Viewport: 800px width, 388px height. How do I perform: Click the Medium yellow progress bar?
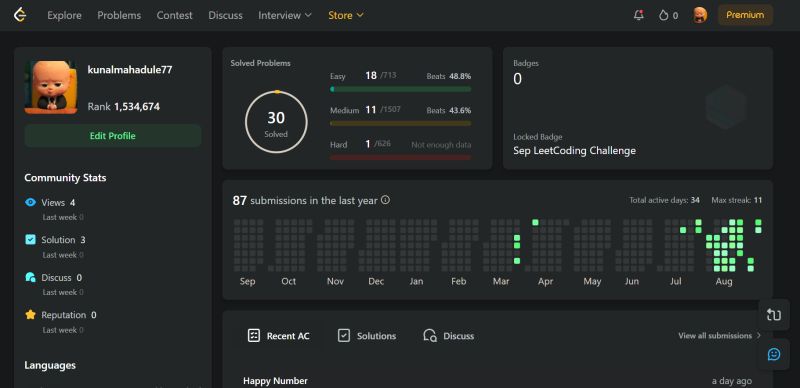click(x=401, y=123)
